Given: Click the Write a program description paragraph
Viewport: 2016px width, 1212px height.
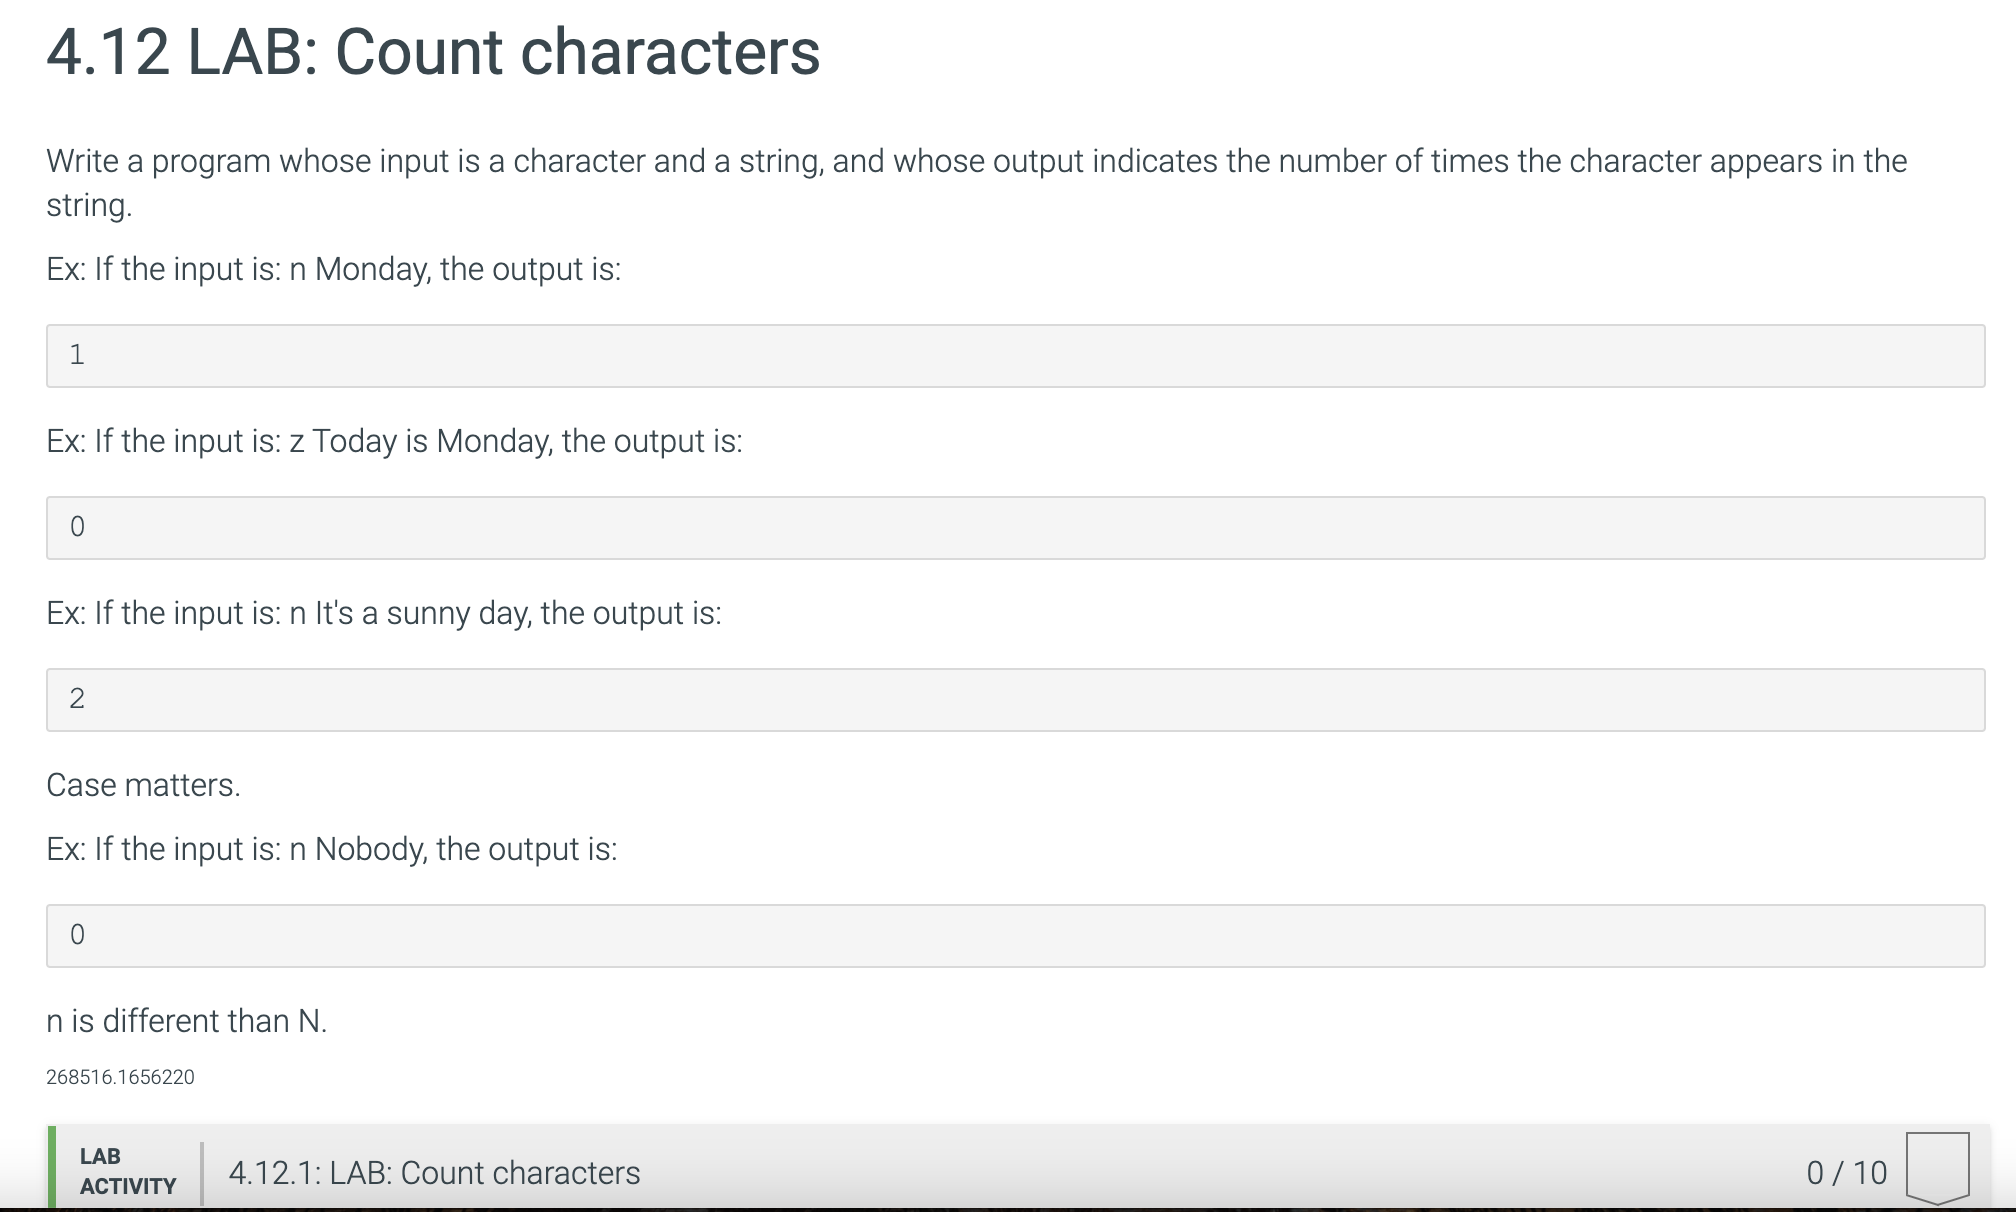Looking at the screenshot, I should tap(977, 182).
